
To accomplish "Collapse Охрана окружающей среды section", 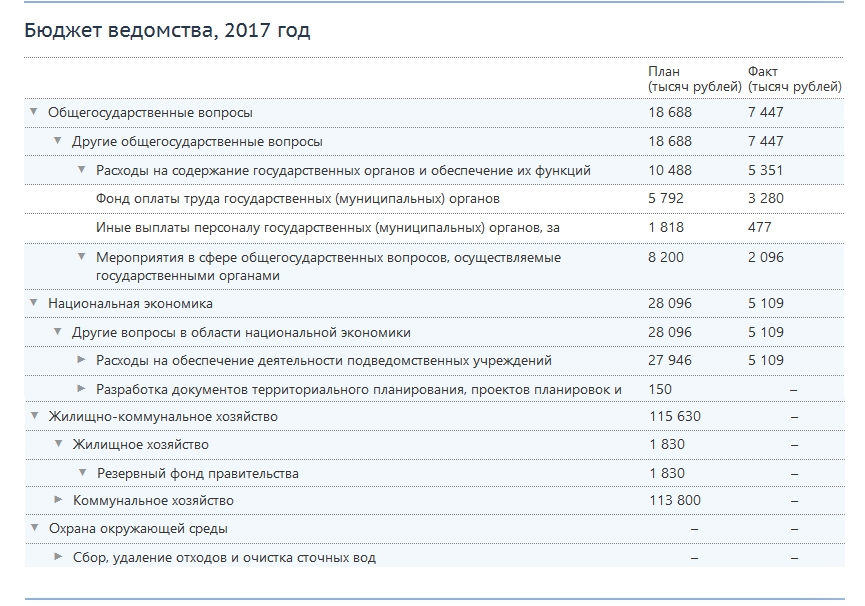I will [x=35, y=528].
